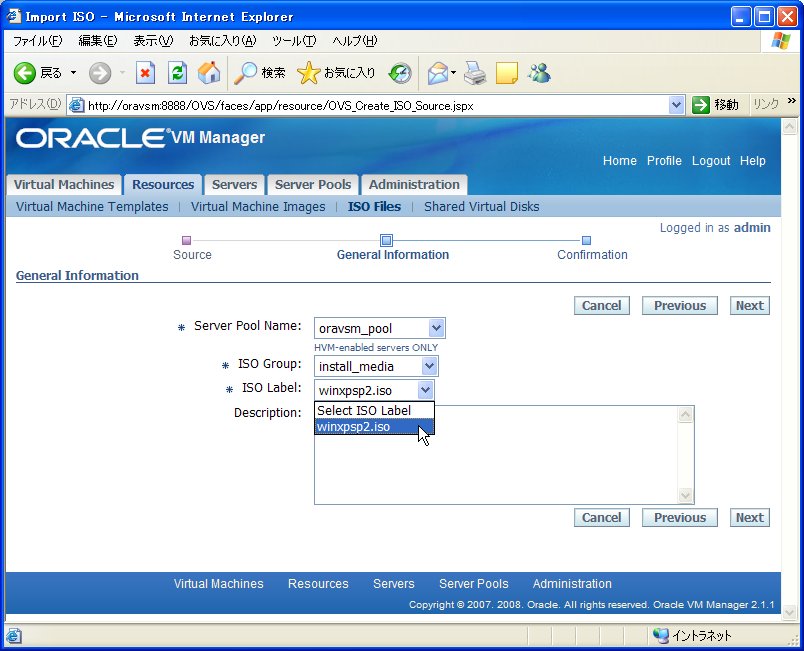This screenshot has width=804, height=651.
Task: Click the status bar page icon
Action: [14, 636]
